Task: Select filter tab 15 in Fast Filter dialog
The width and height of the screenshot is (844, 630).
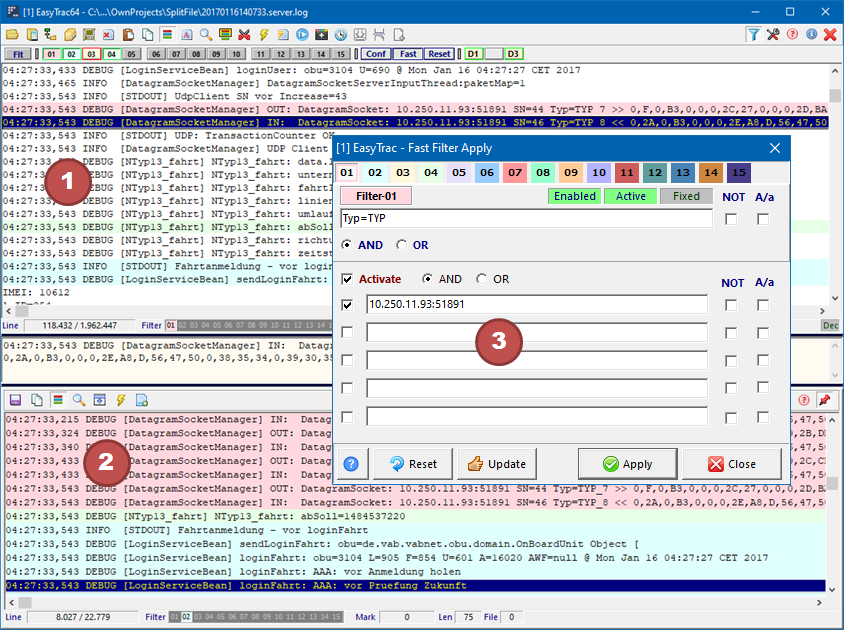Action: 739,173
